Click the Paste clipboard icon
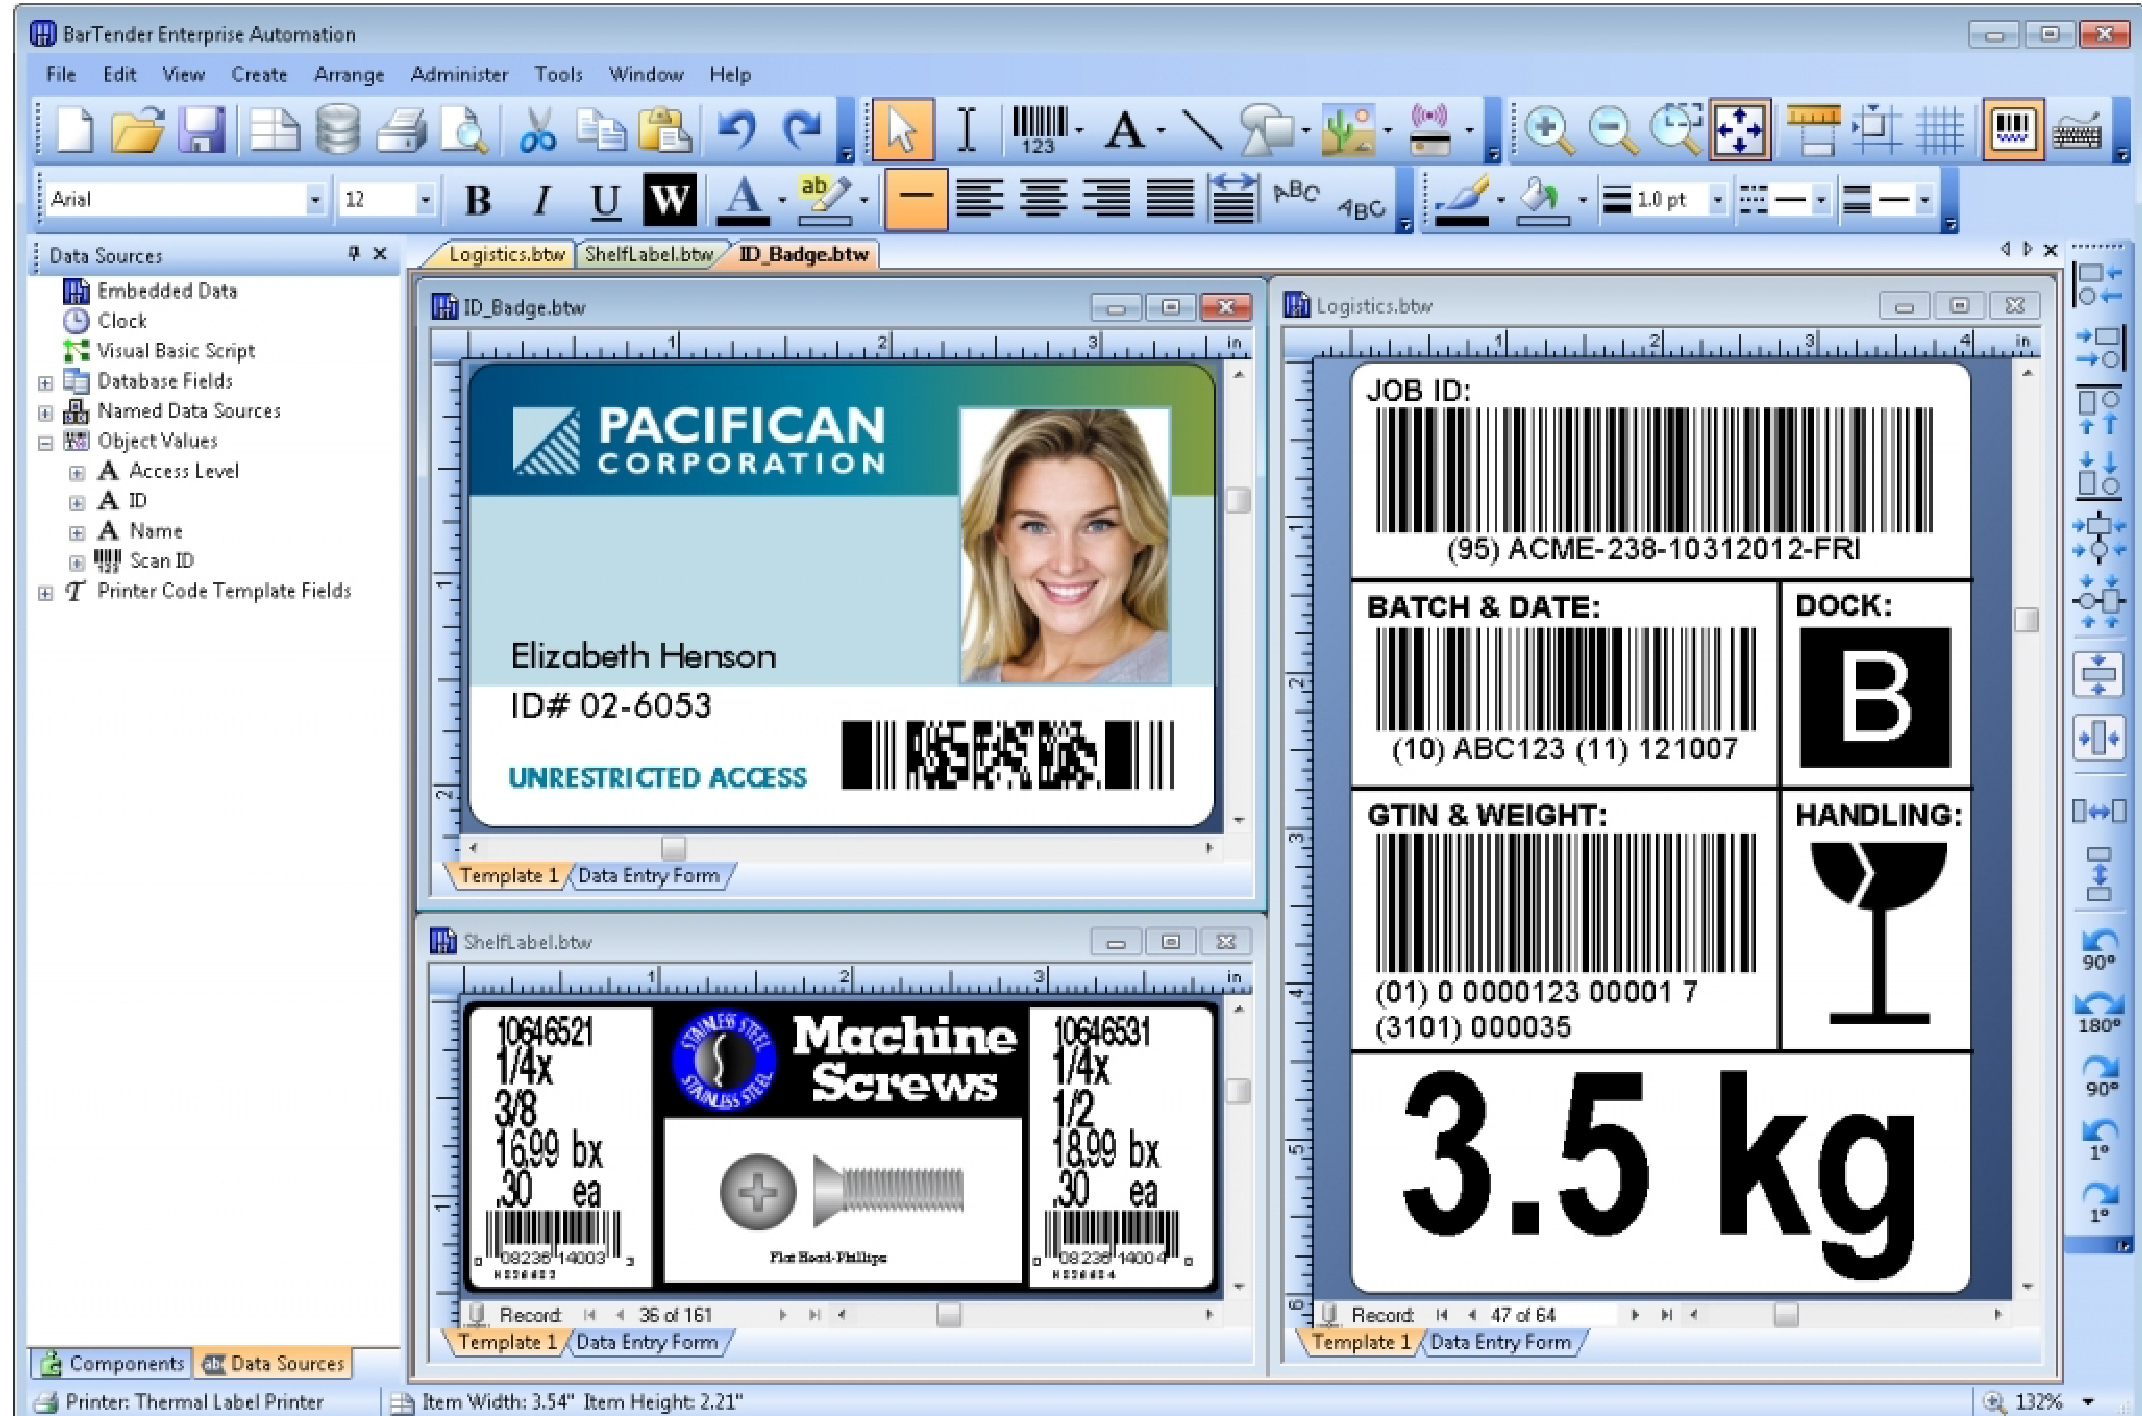Viewport: 2142px width, 1416px height. click(x=665, y=130)
